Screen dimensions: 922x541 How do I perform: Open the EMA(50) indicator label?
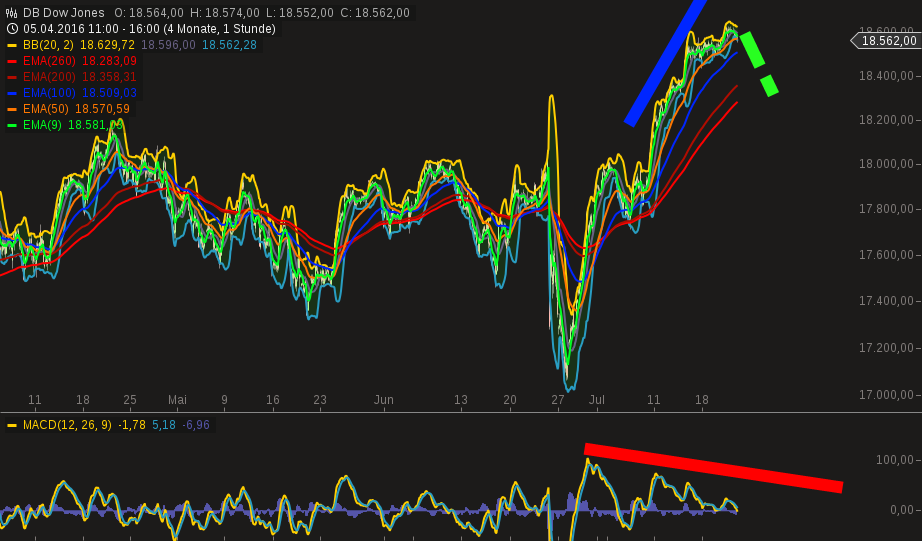46,109
